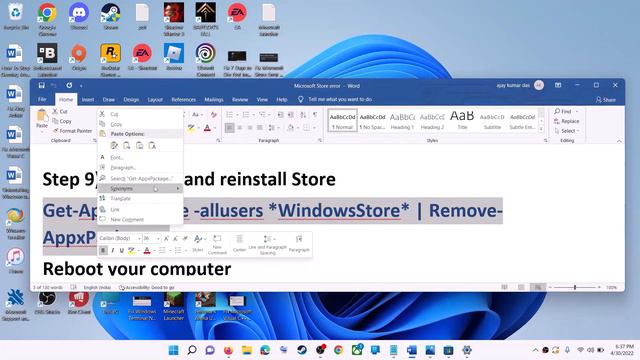This screenshot has width=640, height=360.
Task: Click the Decrease Indent icon
Action: tap(280, 115)
